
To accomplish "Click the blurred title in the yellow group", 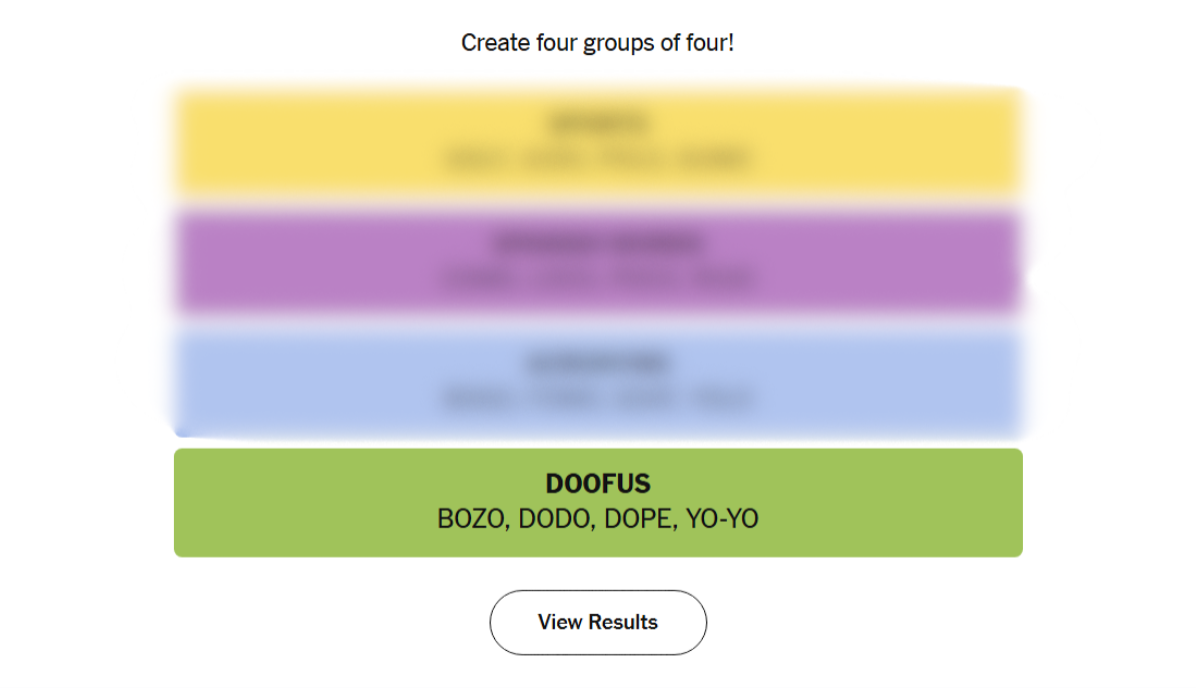I will [x=597, y=124].
